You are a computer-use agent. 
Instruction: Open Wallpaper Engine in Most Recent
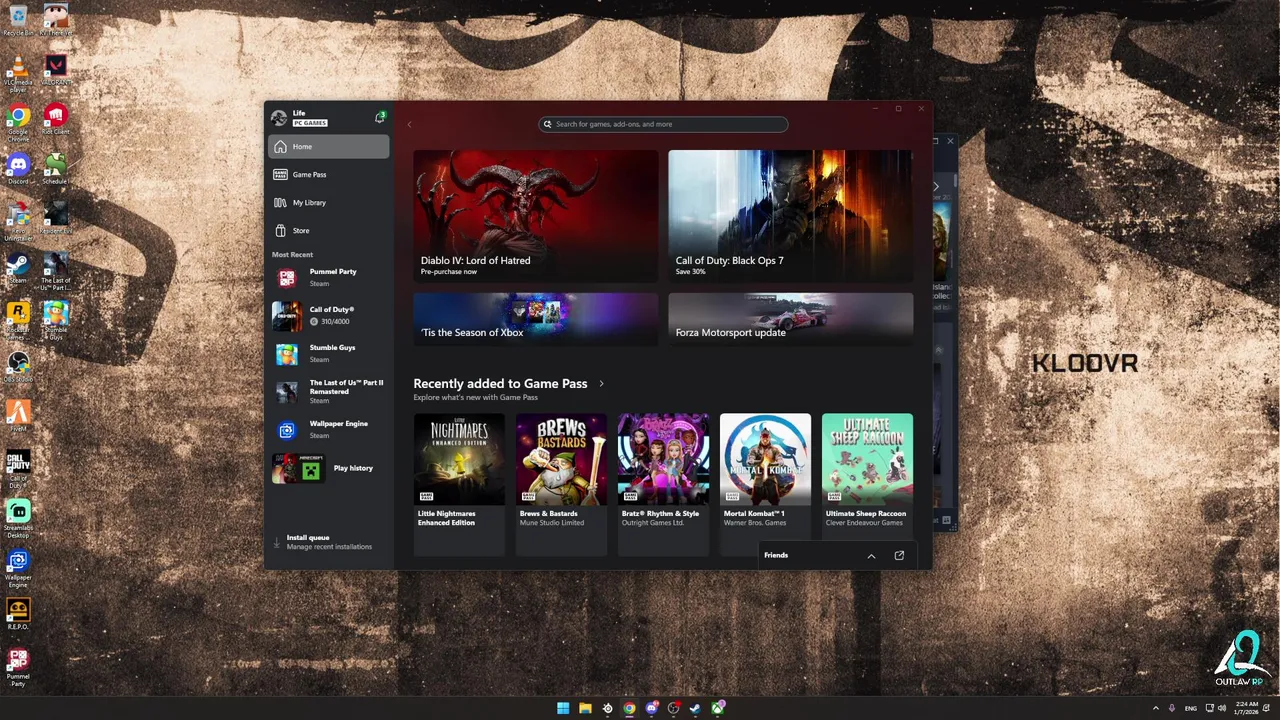(x=329, y=429)
